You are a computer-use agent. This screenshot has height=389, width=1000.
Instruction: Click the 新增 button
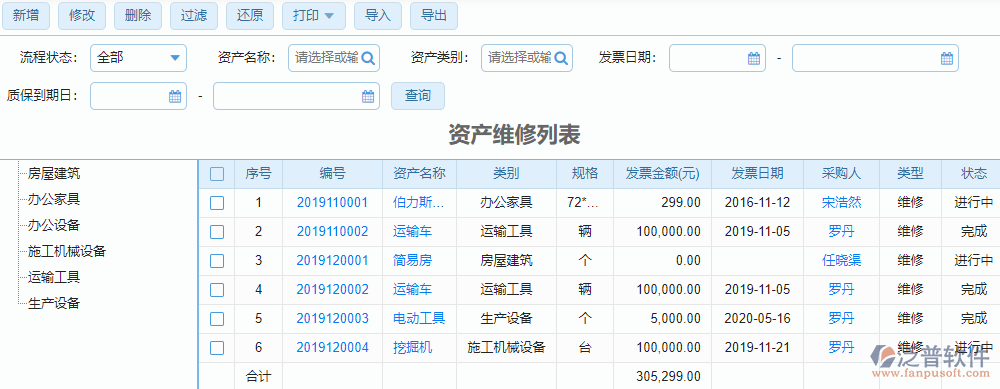pos(26,16)
